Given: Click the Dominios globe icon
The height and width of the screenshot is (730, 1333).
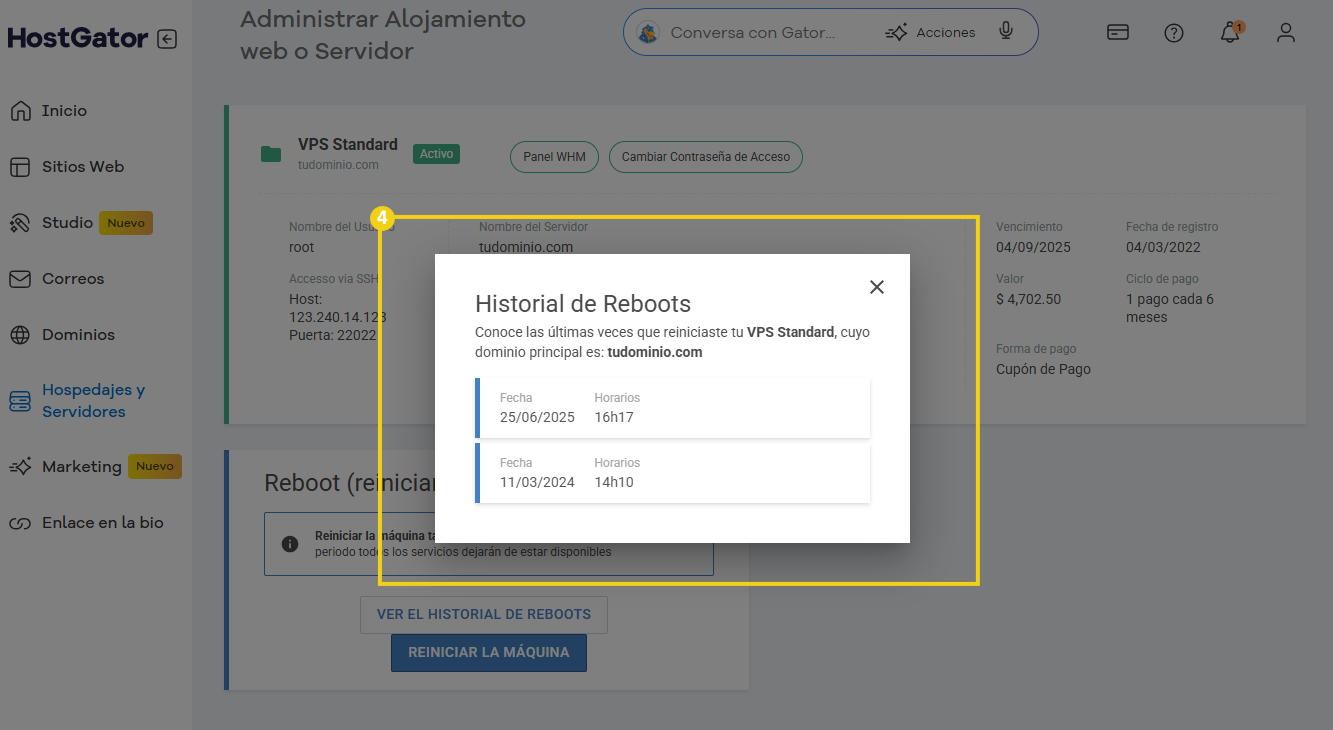Looking at the screenshot, I should [x=20, y=335].
